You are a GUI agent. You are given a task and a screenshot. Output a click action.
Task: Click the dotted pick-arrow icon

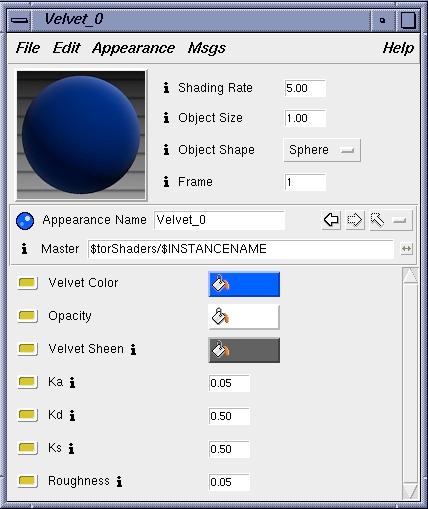point(378,220)
